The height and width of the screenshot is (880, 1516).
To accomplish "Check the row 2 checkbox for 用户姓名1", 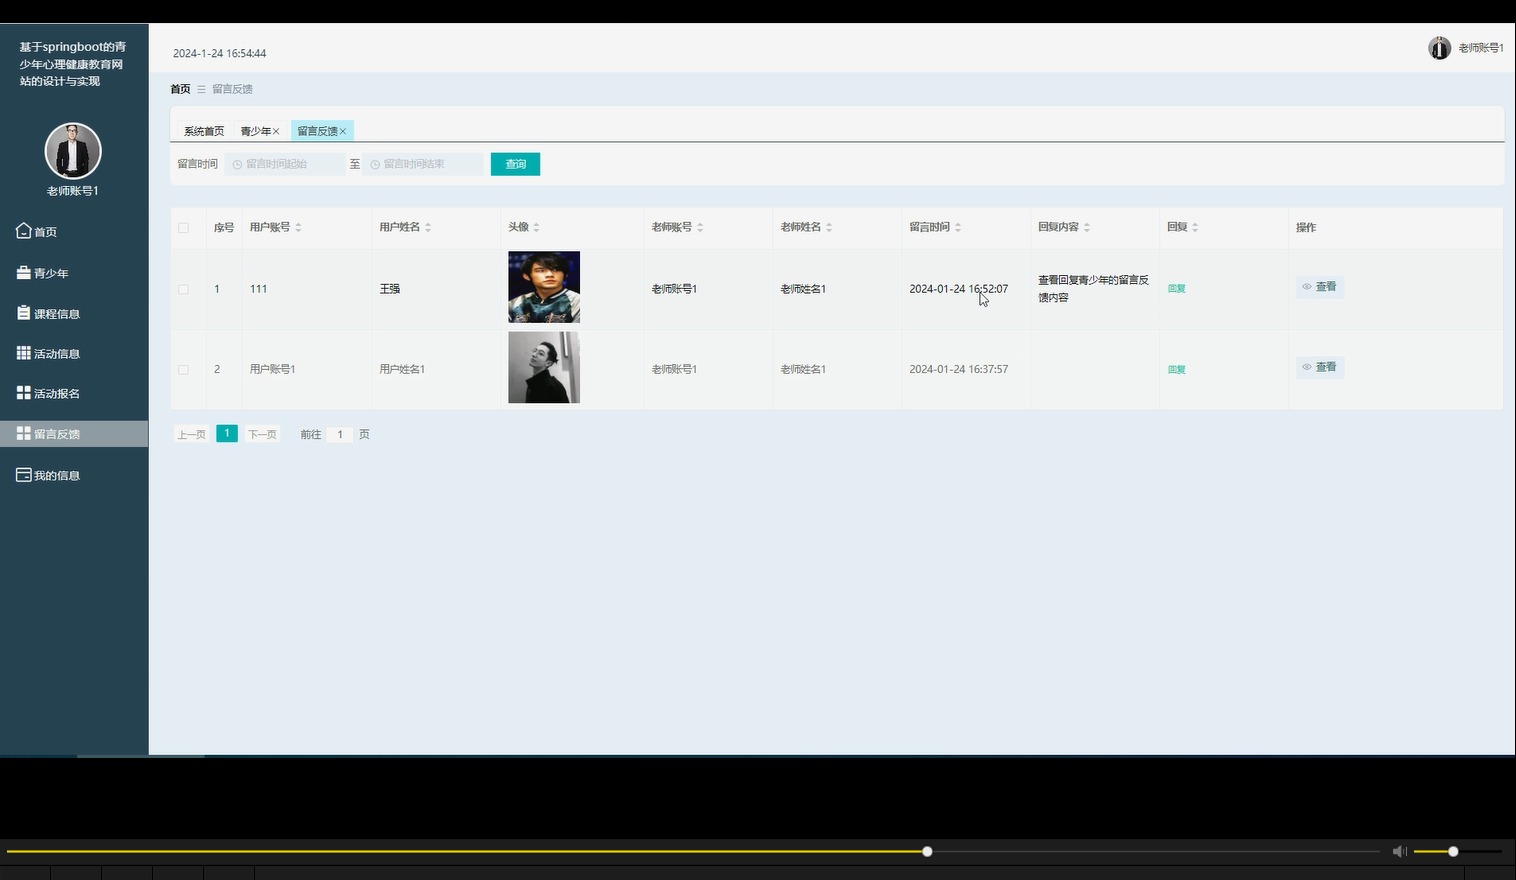I will [x=183, y=370].
